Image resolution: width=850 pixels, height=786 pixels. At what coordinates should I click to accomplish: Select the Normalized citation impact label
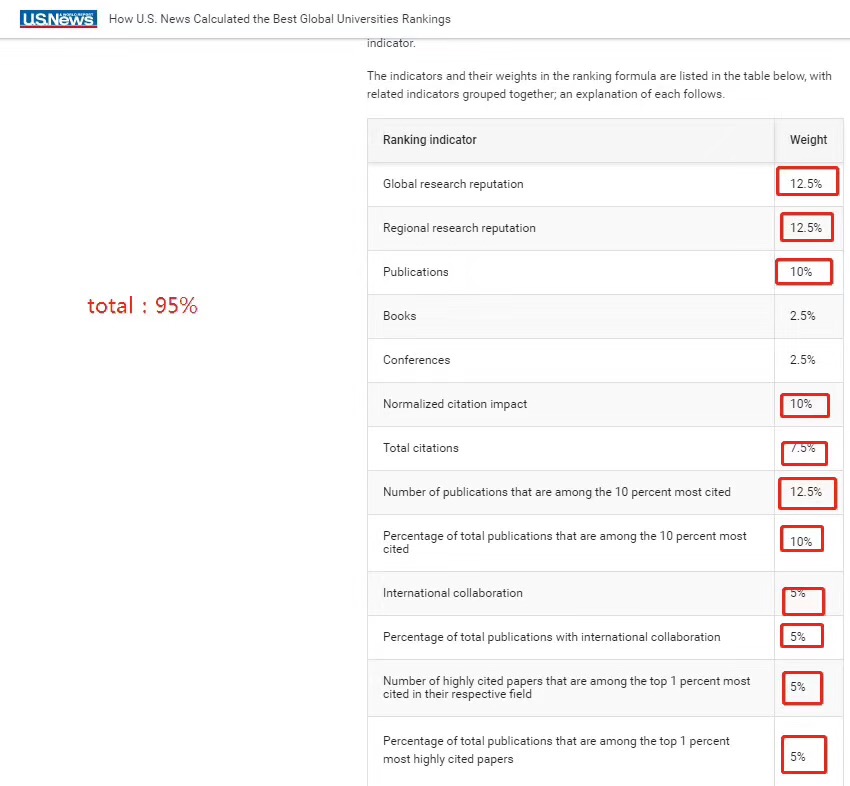[455, 404]
